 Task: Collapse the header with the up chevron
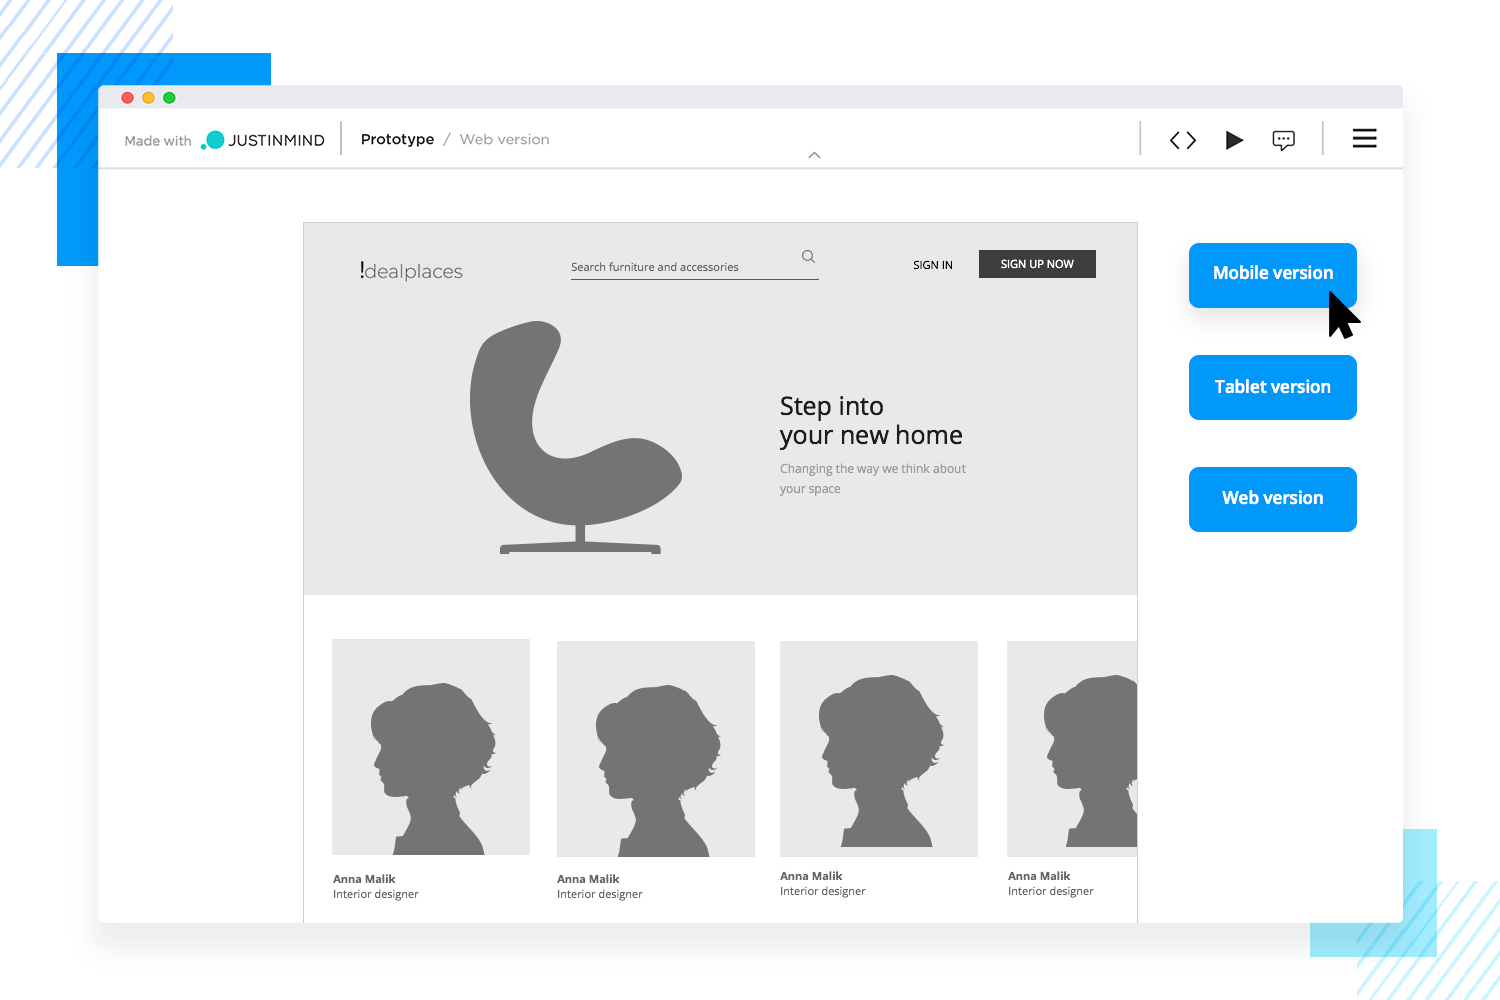click(815, 155)
